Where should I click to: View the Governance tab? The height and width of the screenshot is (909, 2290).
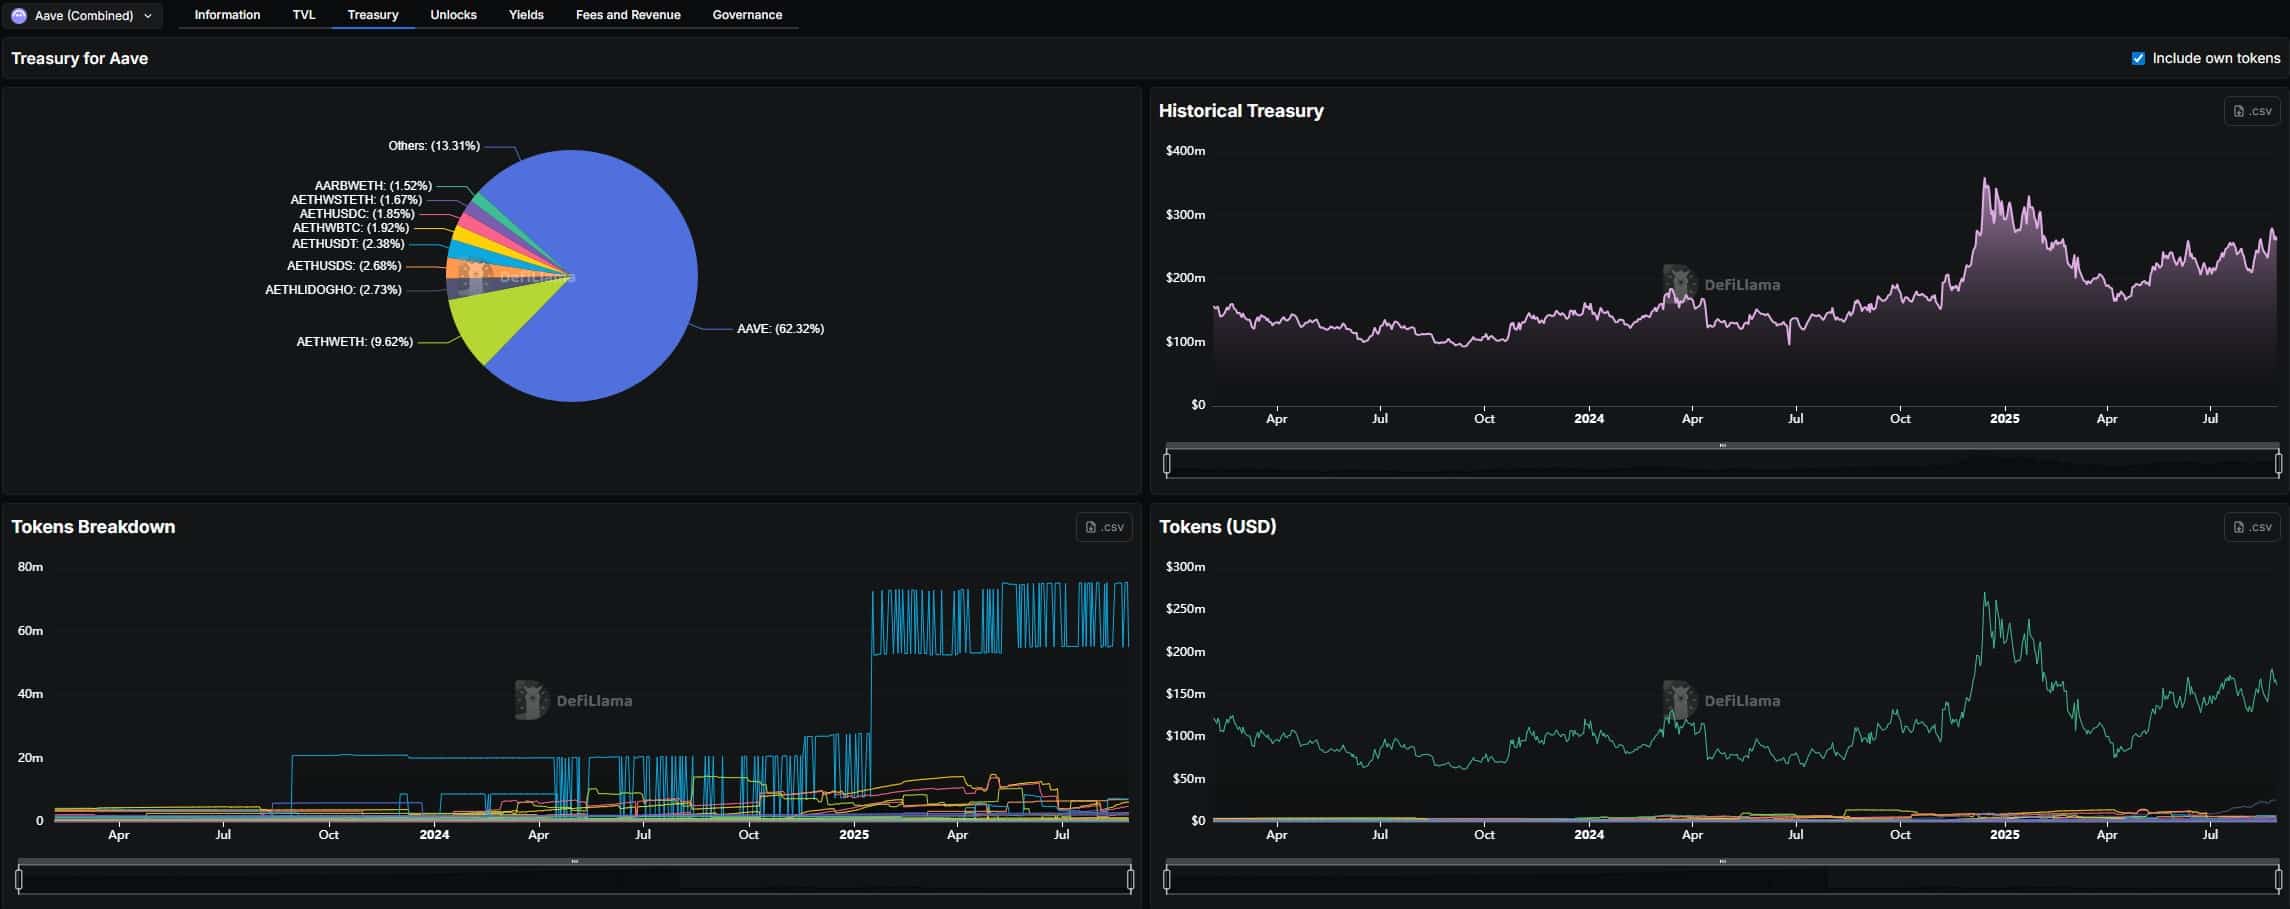[x=747, y=15]
